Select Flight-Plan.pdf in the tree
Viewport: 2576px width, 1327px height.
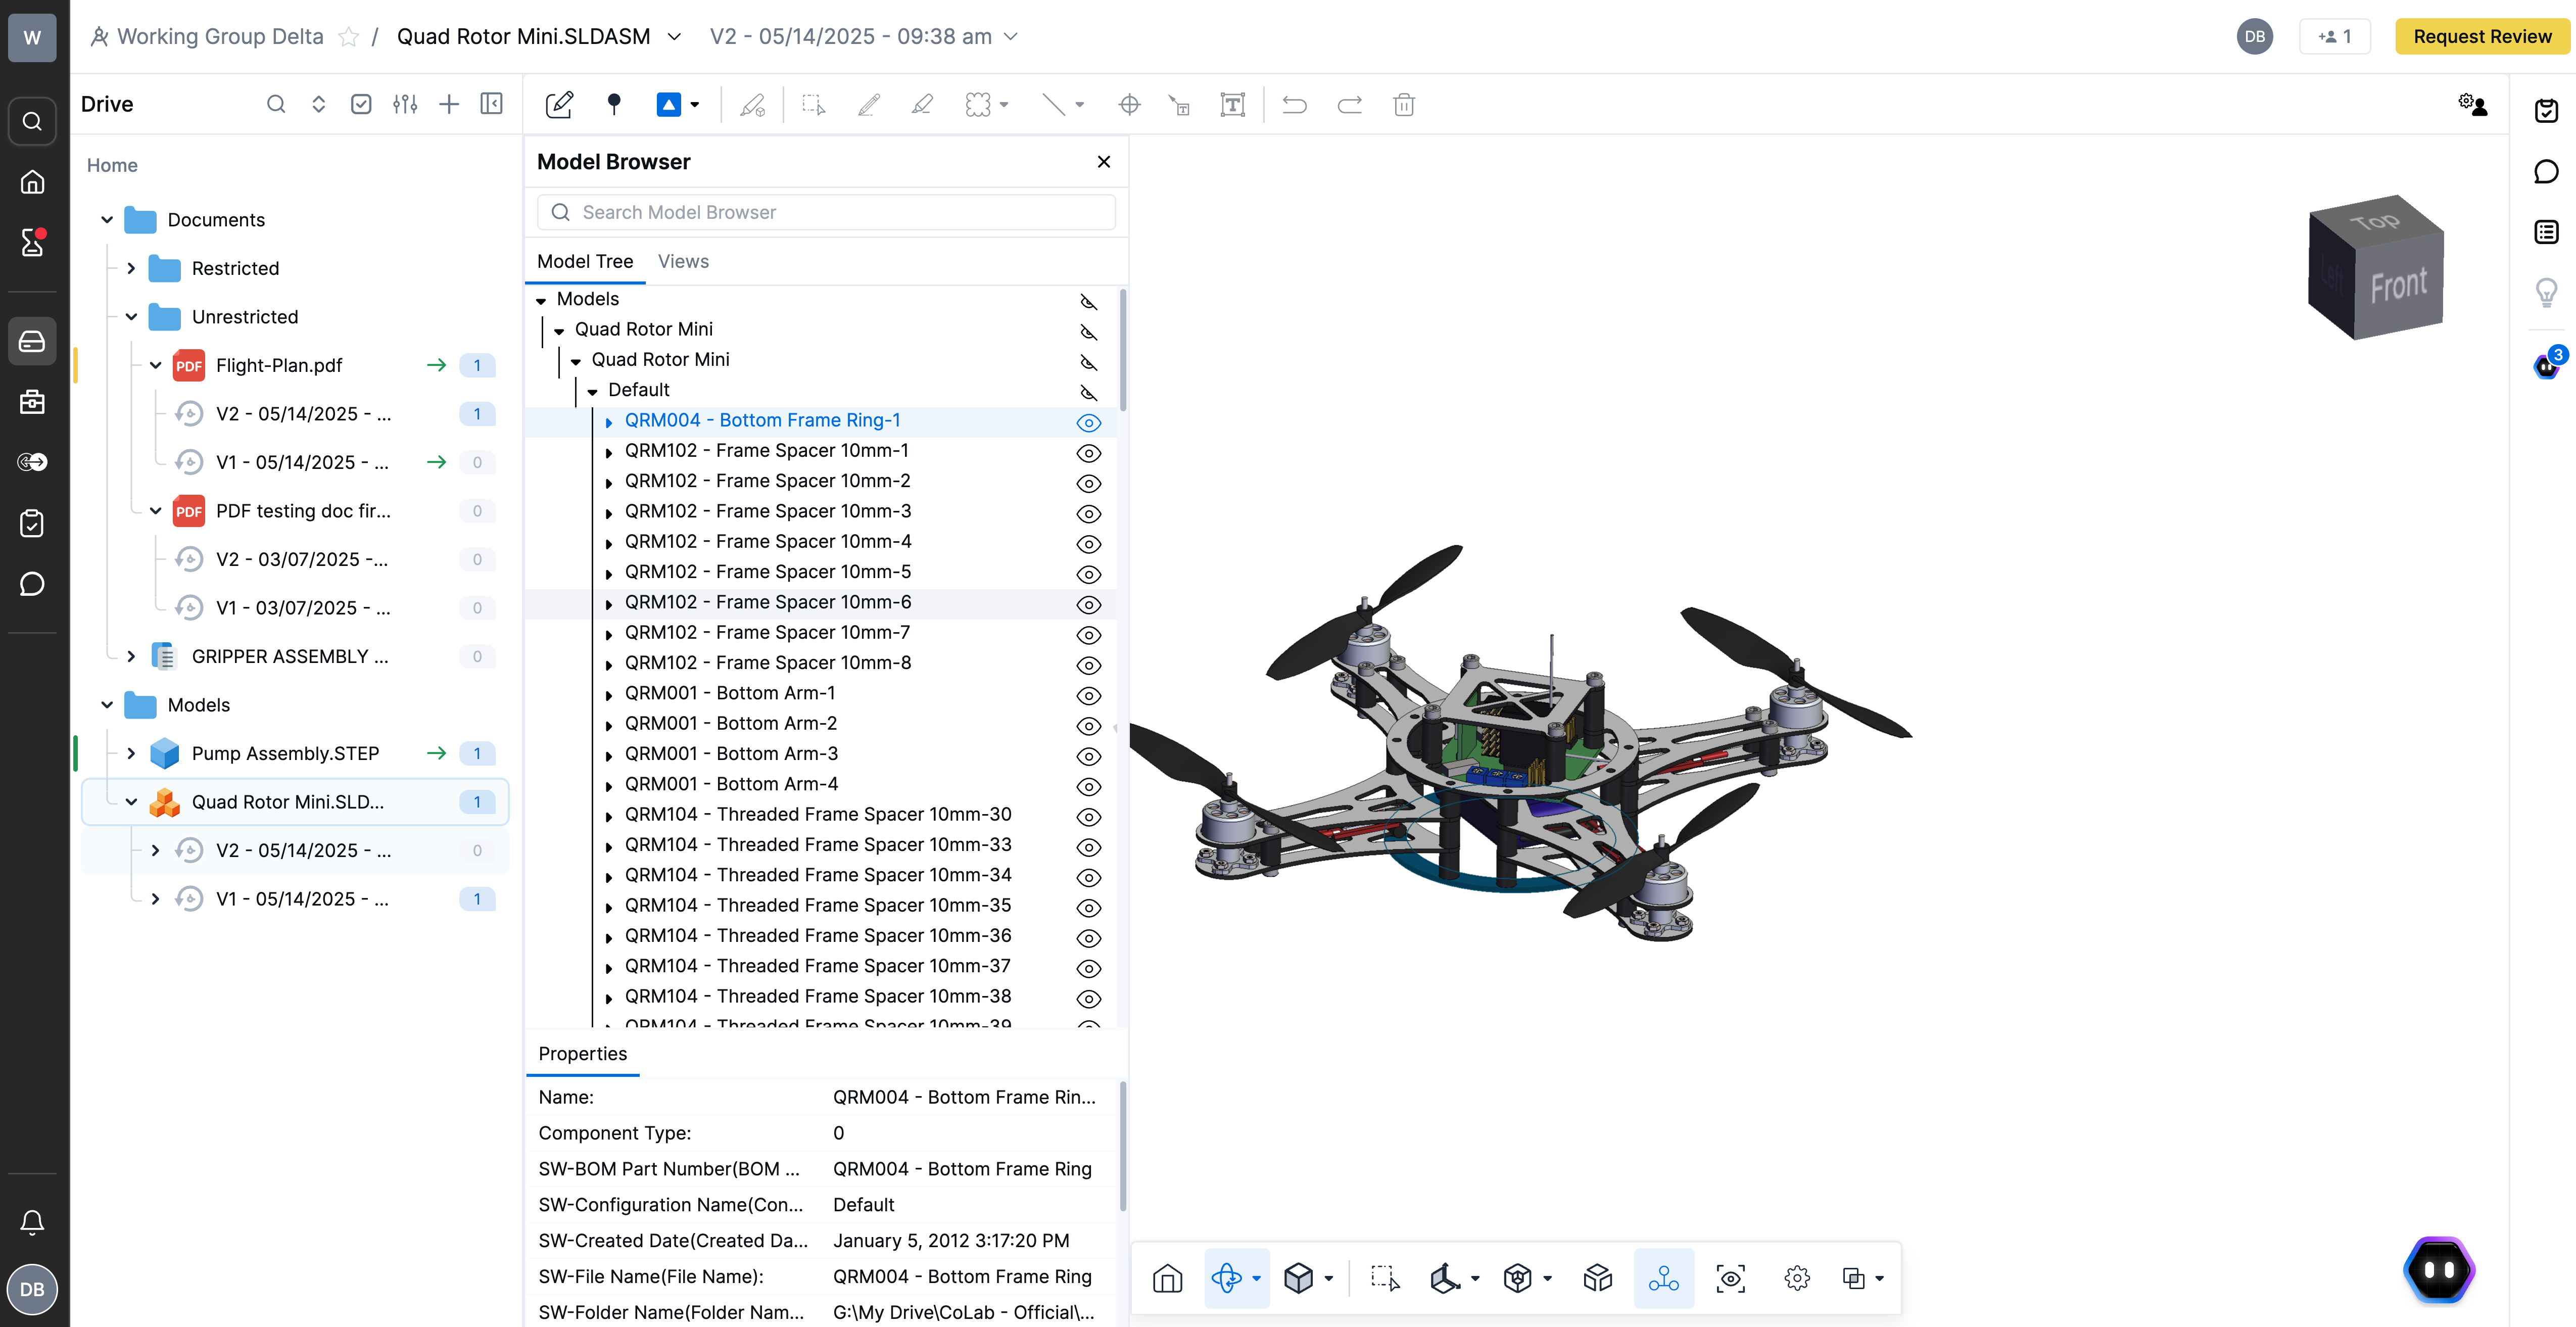[x=278, y=365]
